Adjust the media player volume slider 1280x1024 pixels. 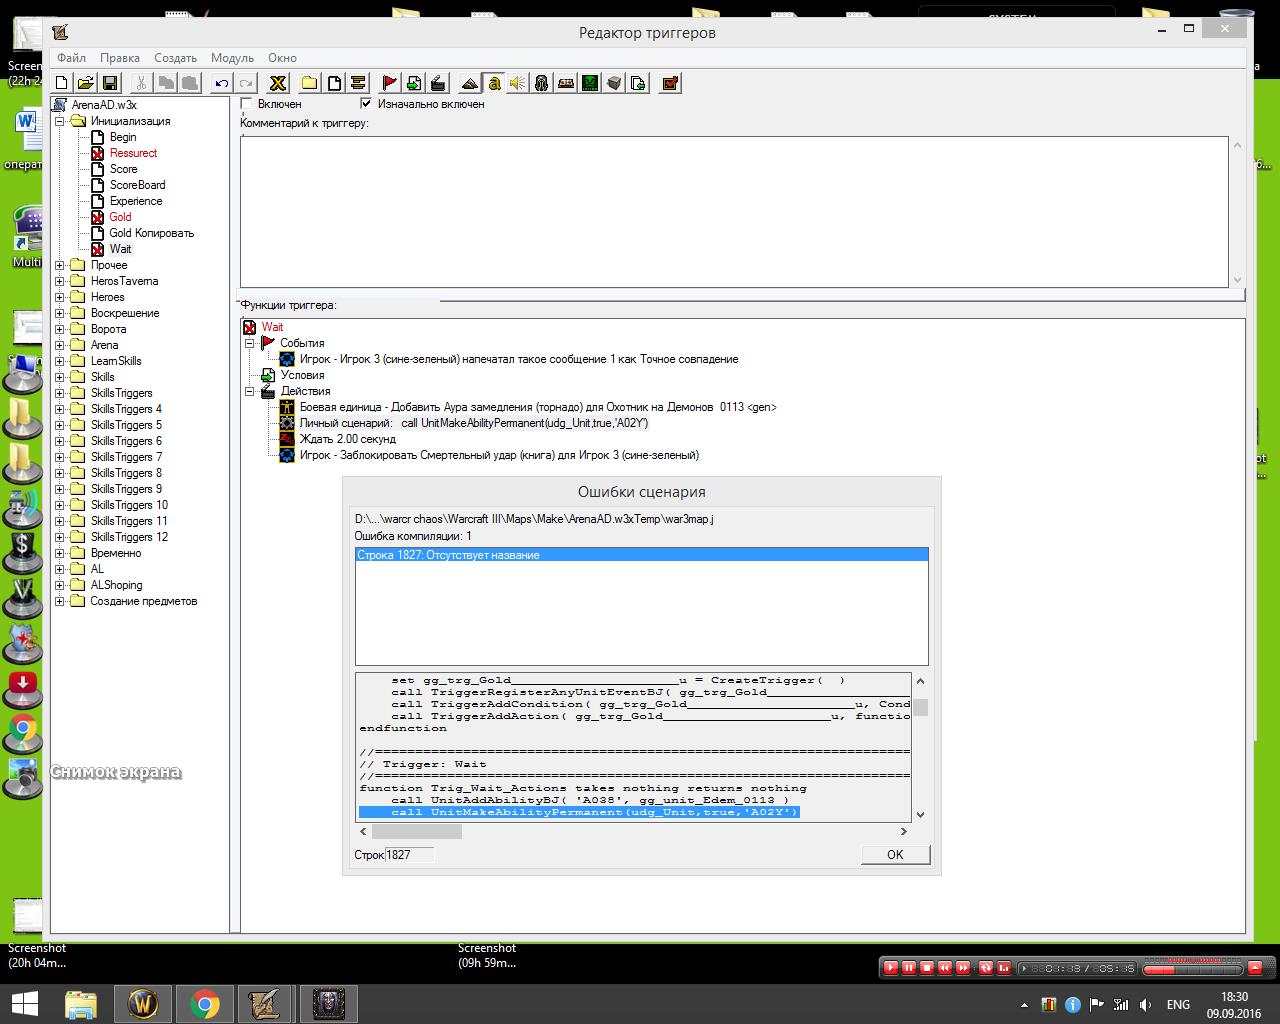(1191, 968)
